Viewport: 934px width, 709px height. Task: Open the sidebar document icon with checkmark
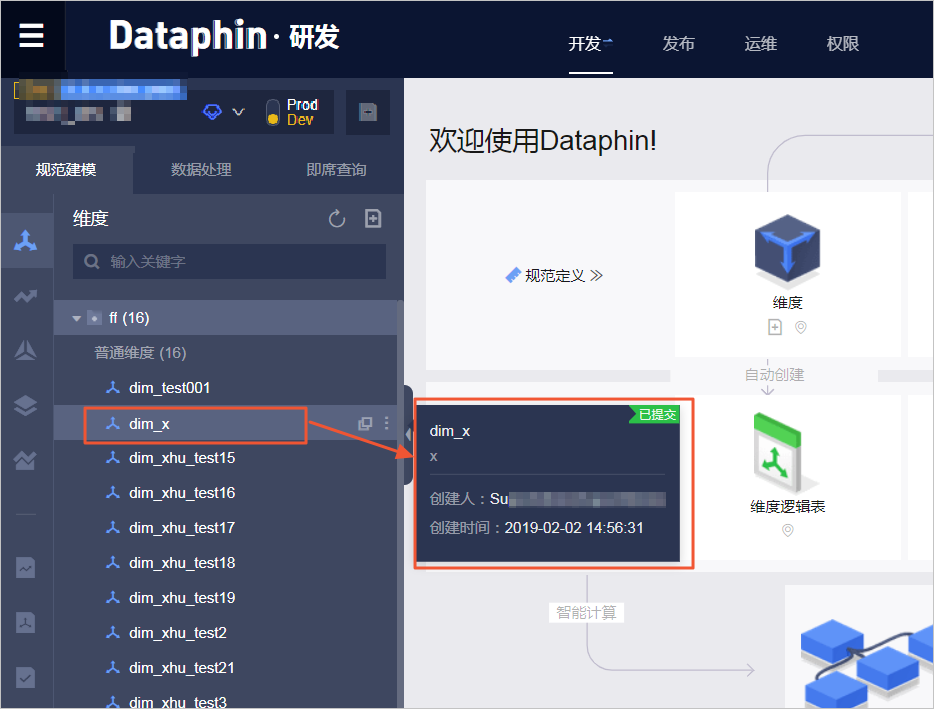(x=26, y=677)
